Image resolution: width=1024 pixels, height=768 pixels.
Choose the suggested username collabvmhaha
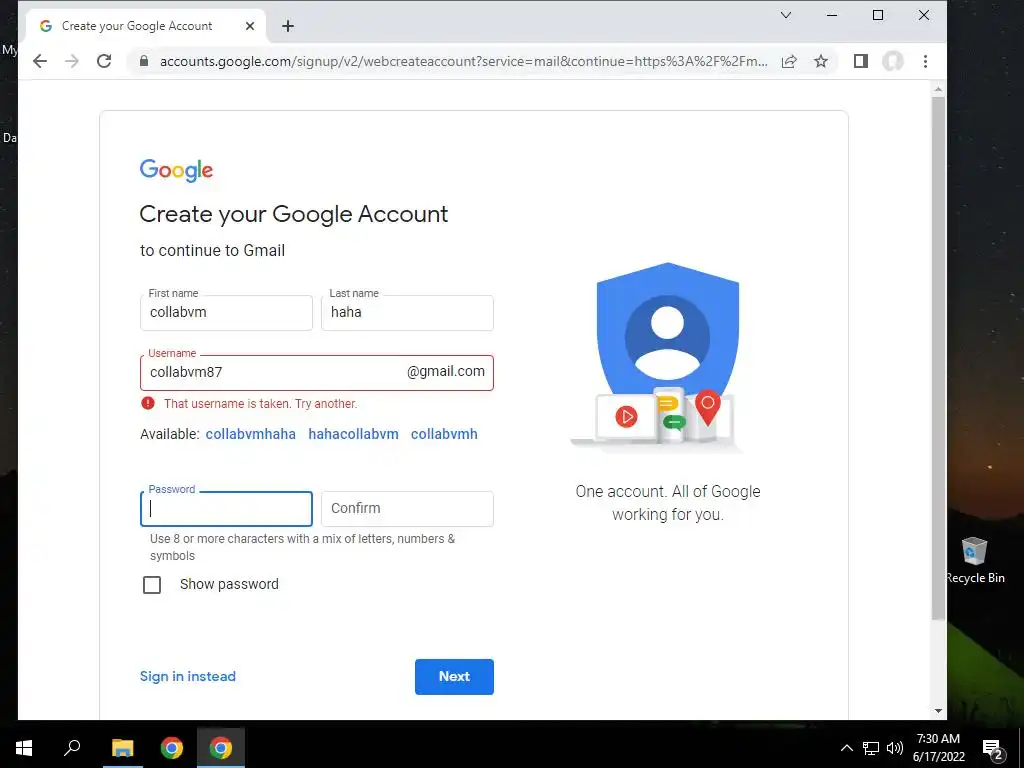251,434
